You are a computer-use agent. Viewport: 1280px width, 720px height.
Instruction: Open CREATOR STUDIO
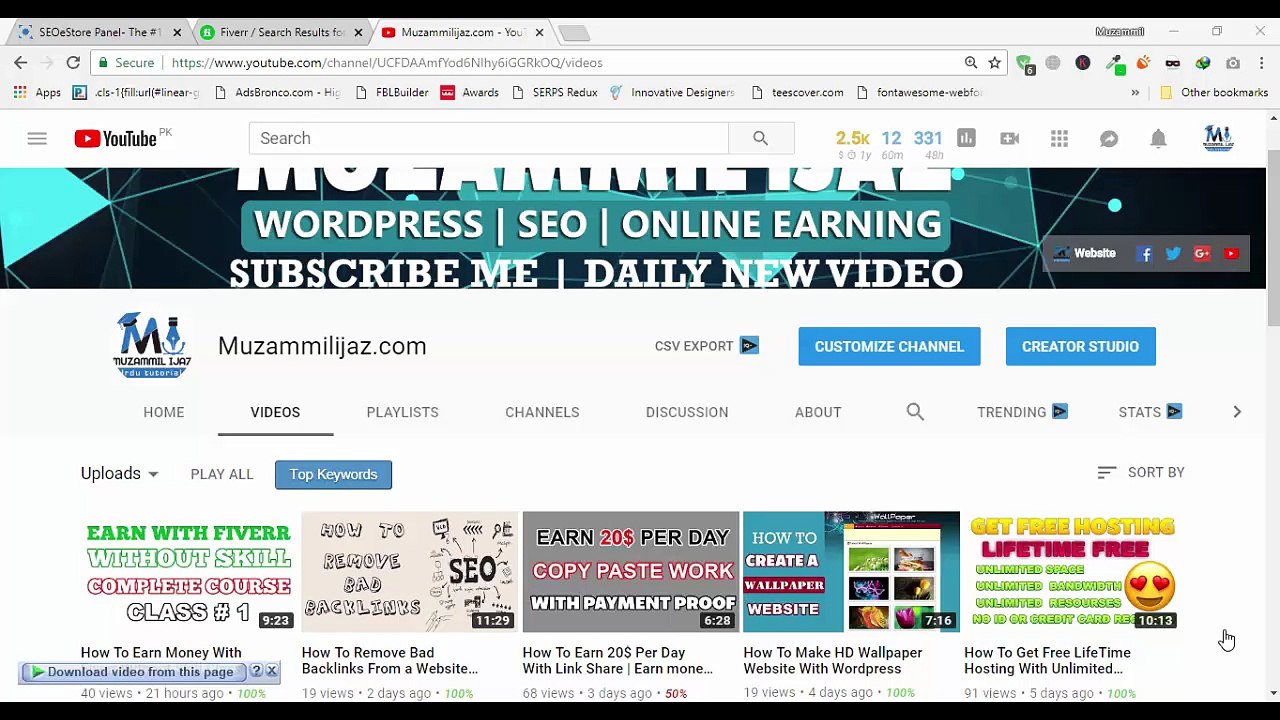(1080, 346)
